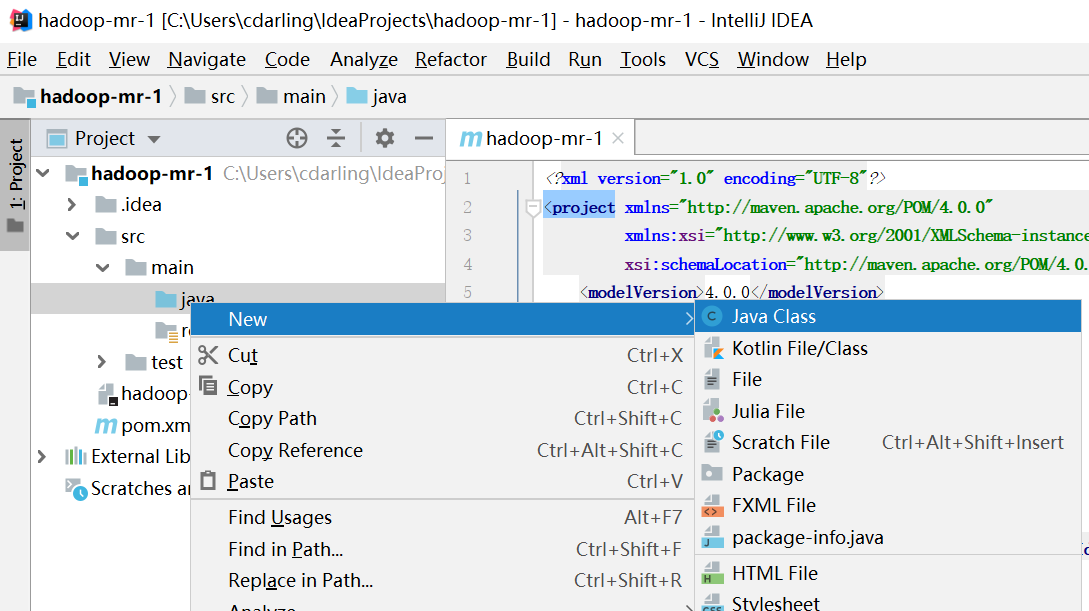Open the Navigate menu

[207, 60]
